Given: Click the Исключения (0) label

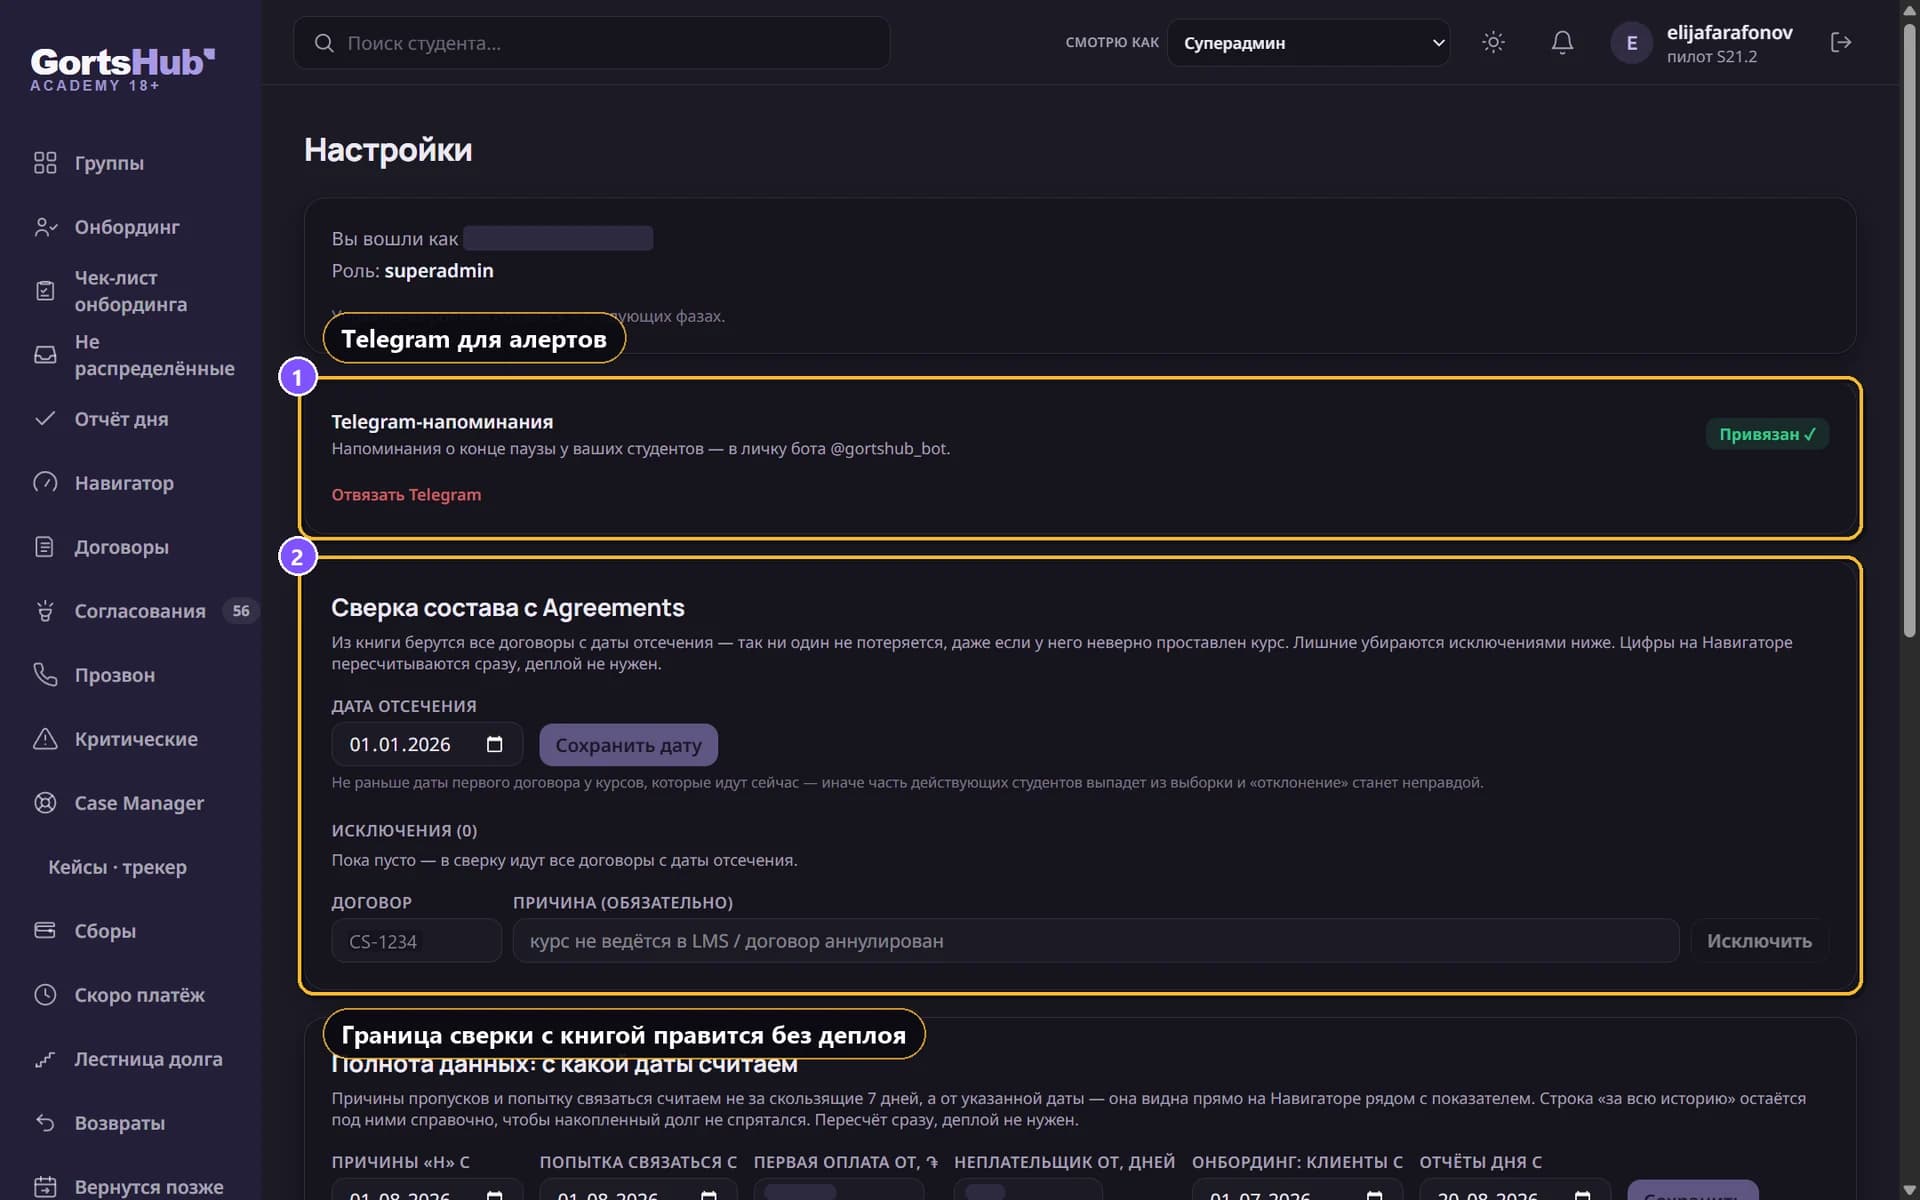Looking at the screenshot, I should (404, 831).
